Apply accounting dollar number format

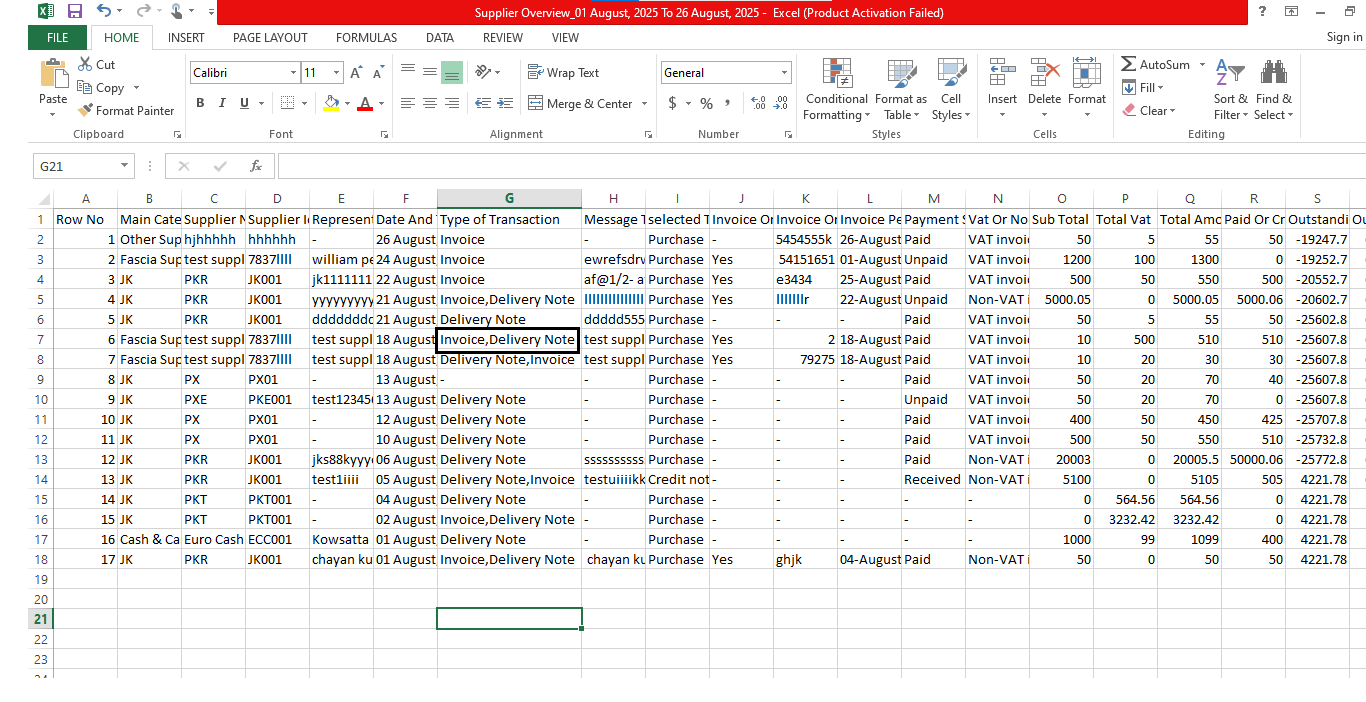coord(673,103)
